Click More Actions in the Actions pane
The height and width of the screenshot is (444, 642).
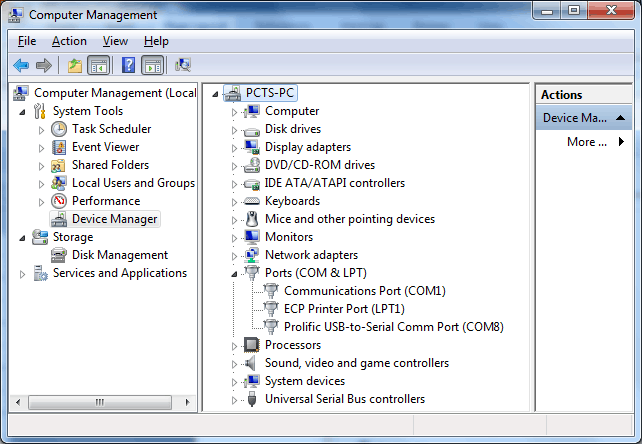pos(586,142)
